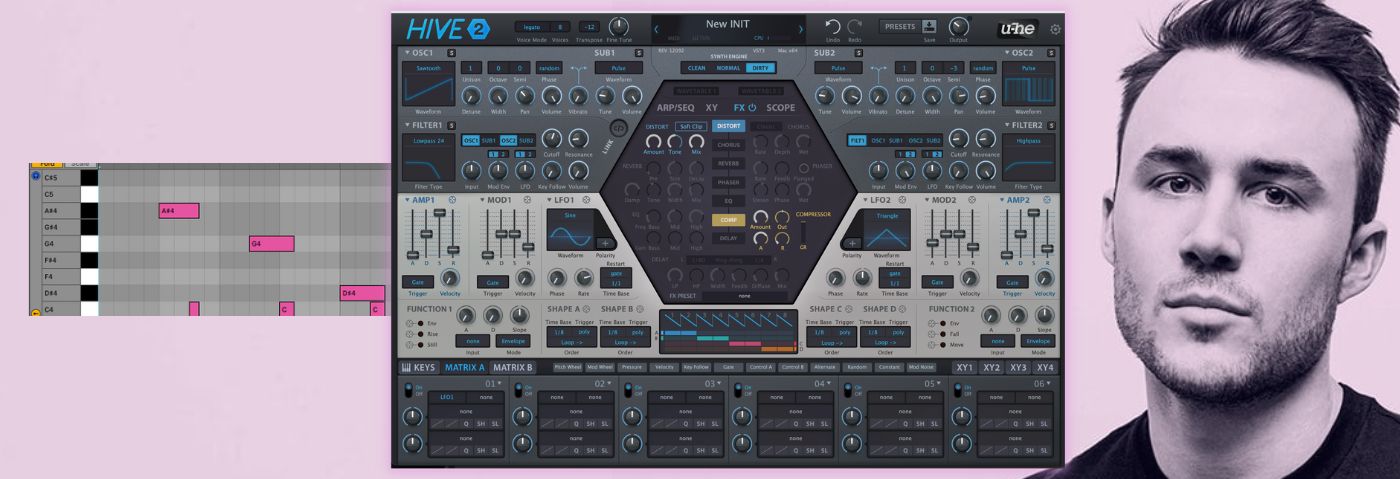Click the next preset arrow

pyautogui.click(x=801, y=29)
